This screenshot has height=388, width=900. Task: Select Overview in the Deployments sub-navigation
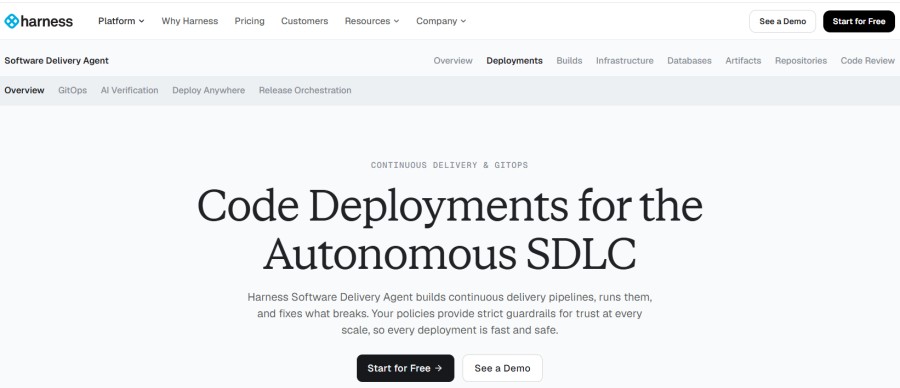point(24,90)
